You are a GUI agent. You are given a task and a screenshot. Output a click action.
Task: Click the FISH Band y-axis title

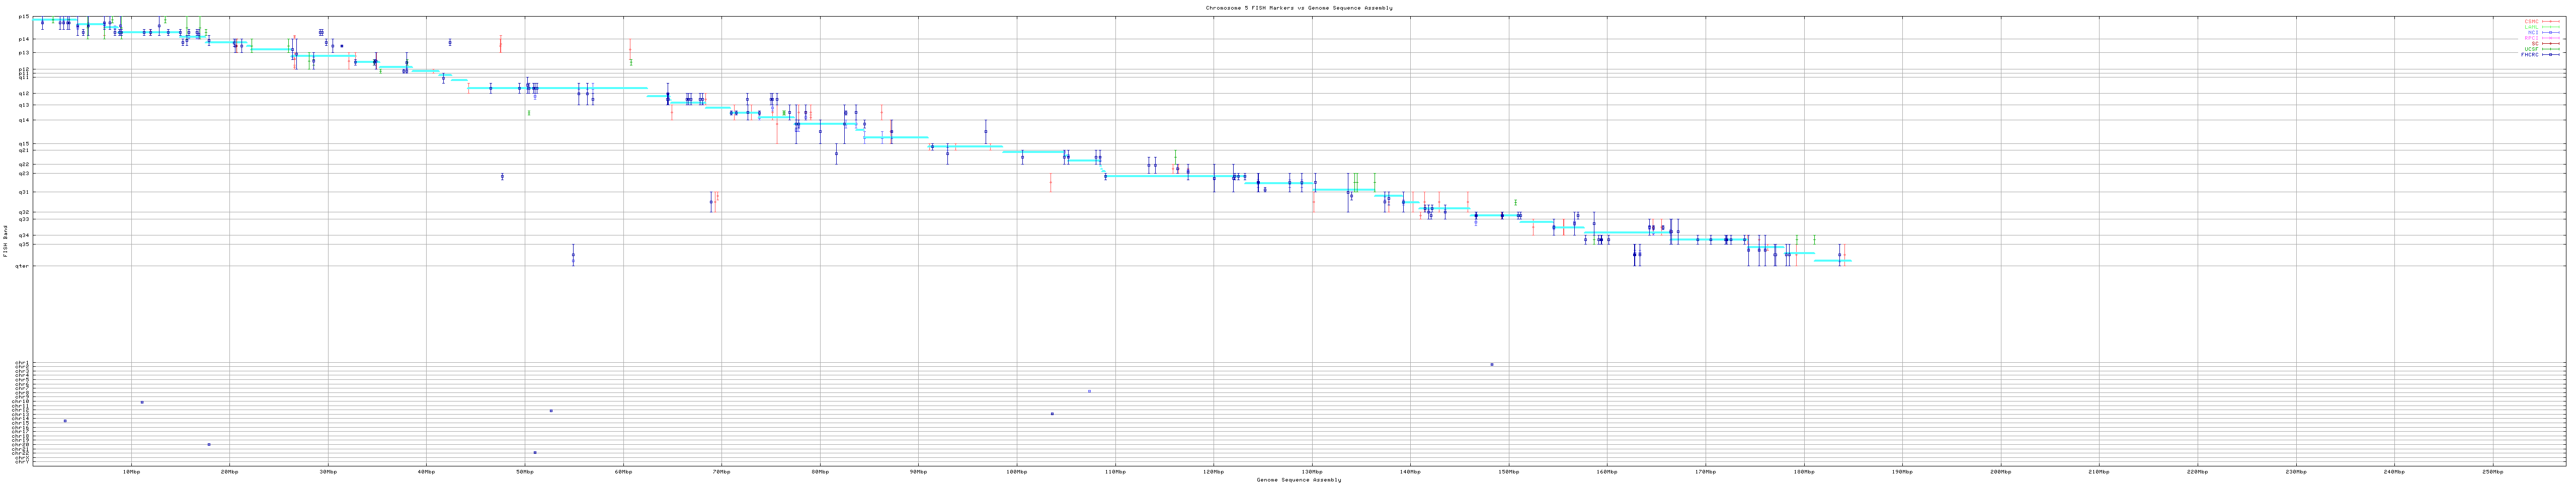click(6, 241)
